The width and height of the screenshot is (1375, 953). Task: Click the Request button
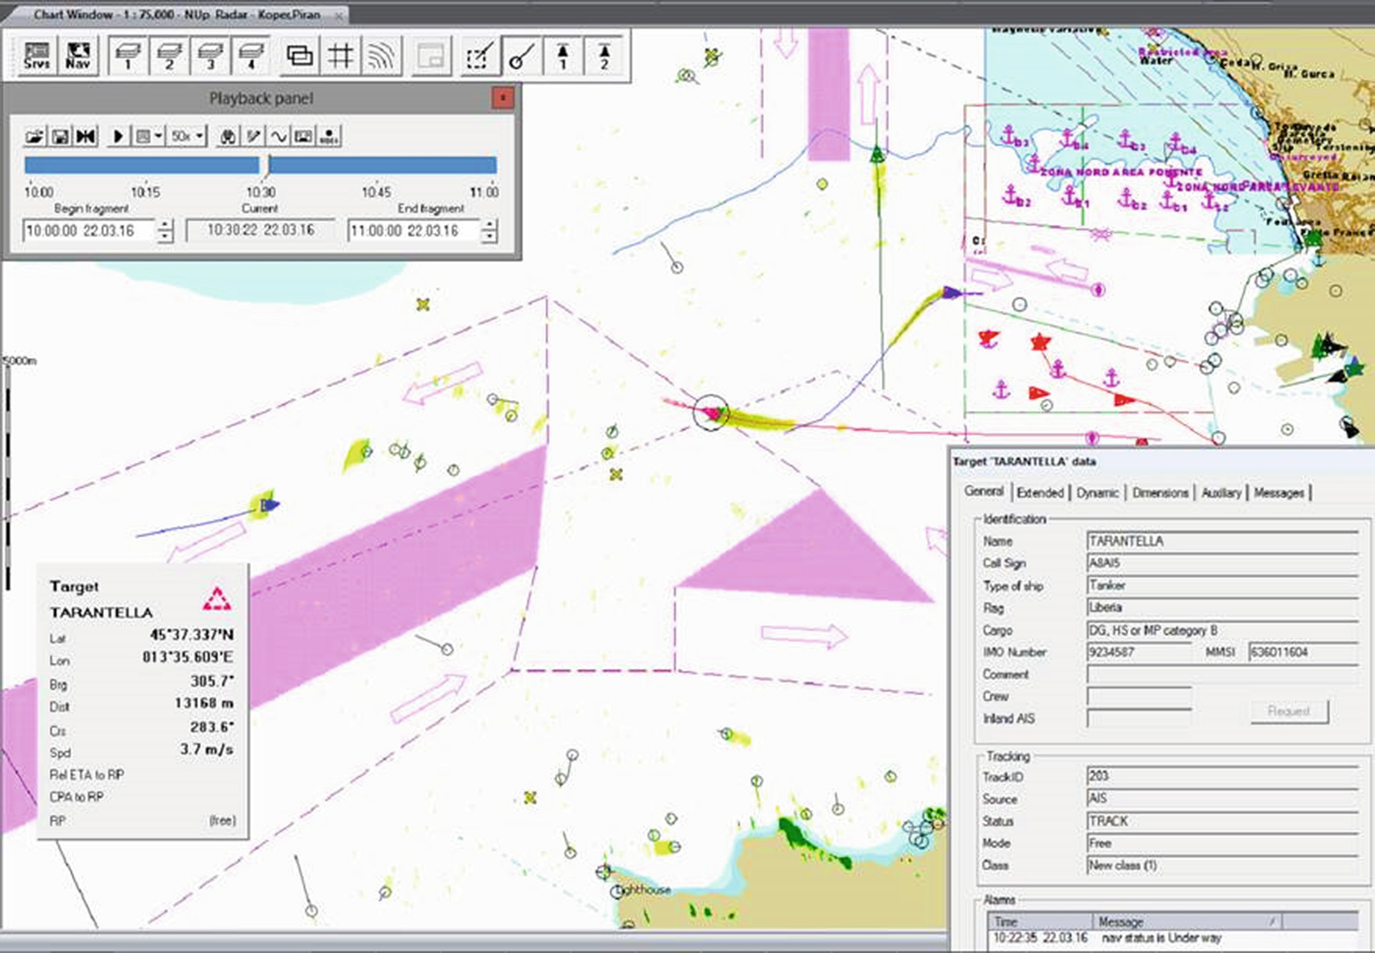tap(1289, 711)
